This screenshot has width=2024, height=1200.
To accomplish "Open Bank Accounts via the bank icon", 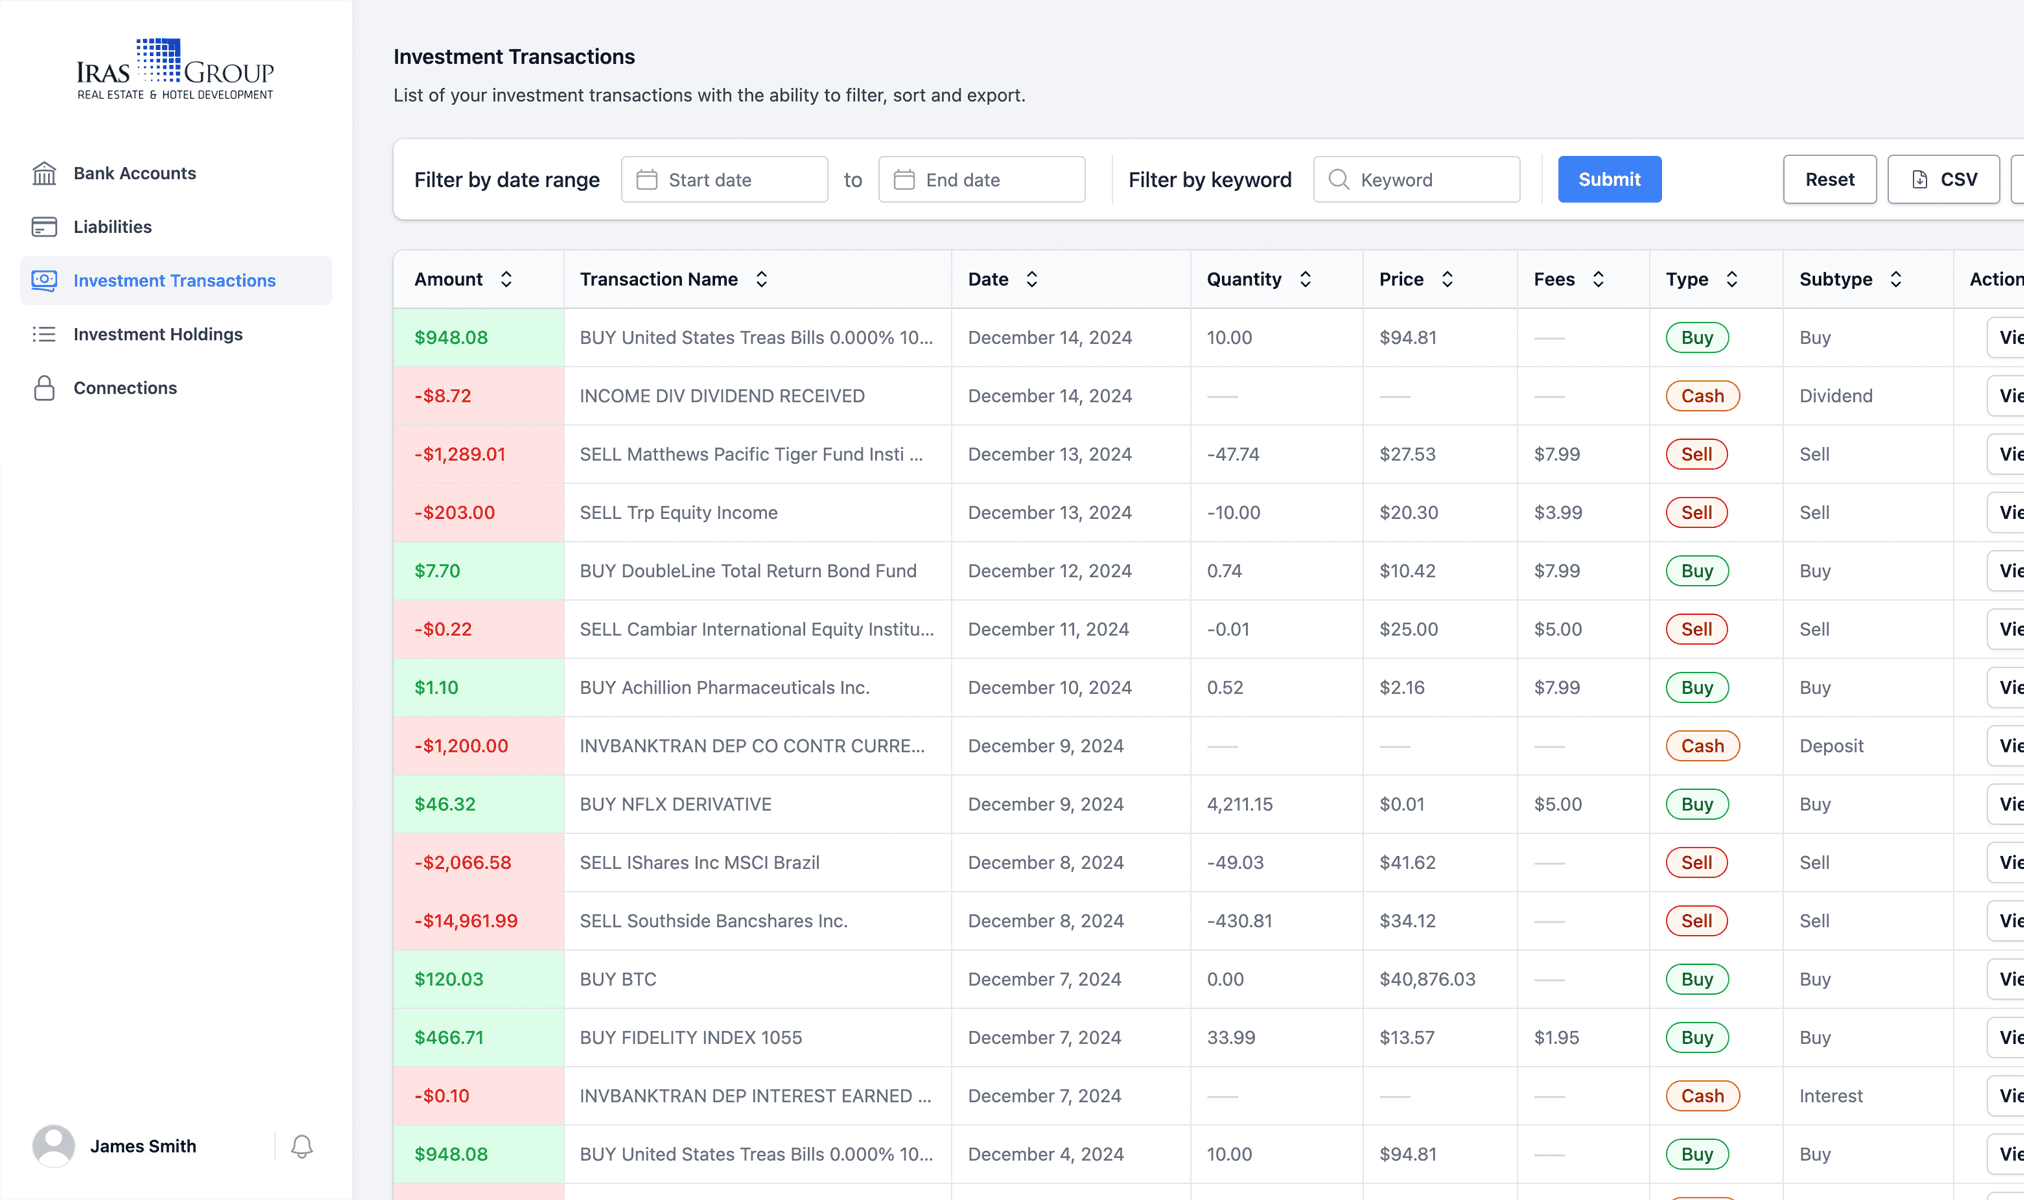I will coord(44,173).
